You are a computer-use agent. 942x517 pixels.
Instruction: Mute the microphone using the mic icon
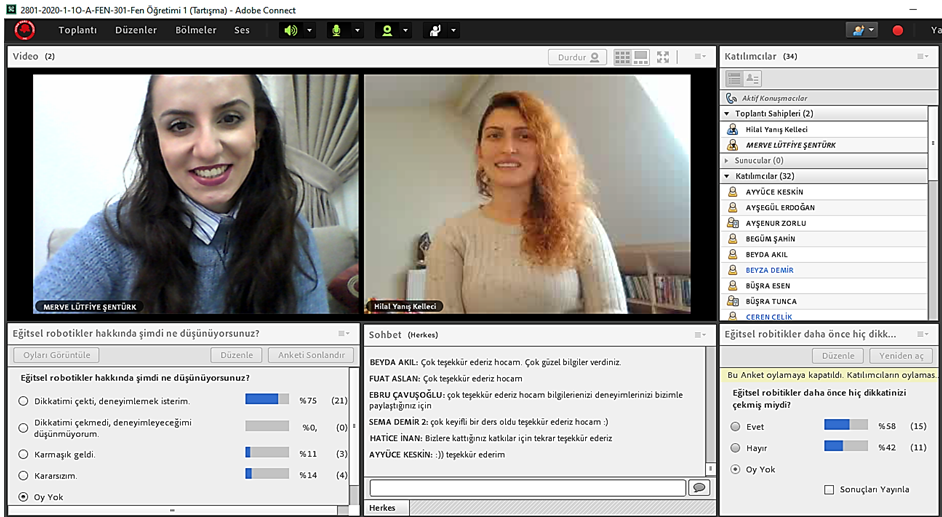336,30
